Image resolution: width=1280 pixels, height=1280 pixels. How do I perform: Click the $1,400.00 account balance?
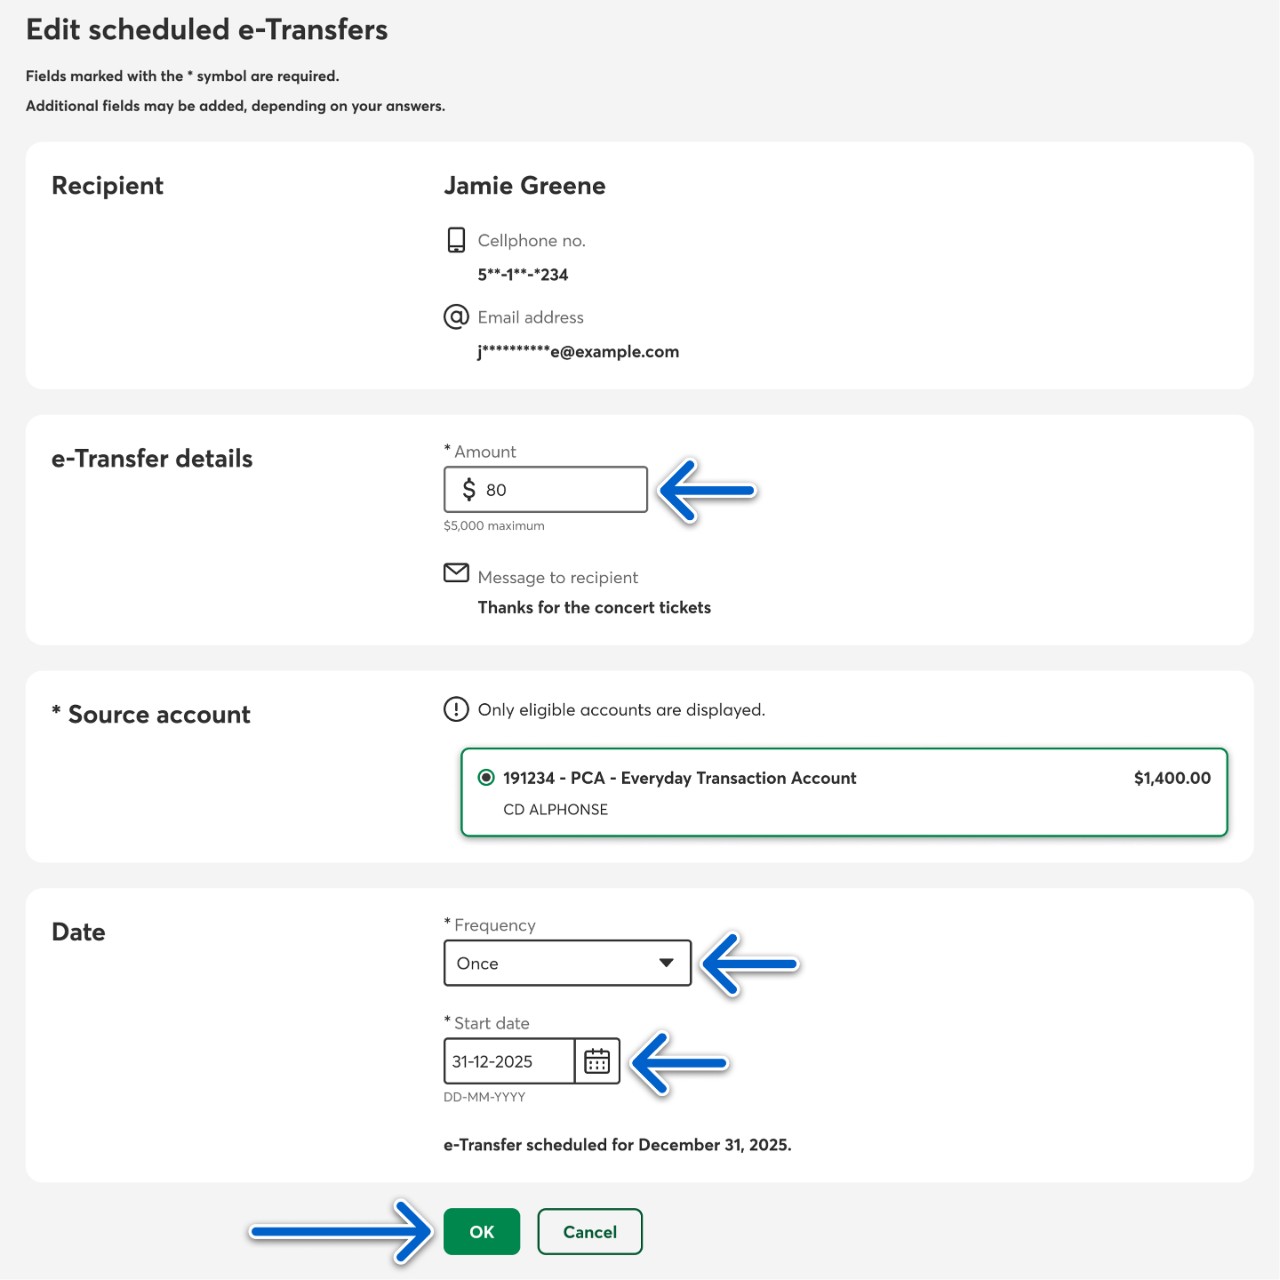(x=1171, y=778)
